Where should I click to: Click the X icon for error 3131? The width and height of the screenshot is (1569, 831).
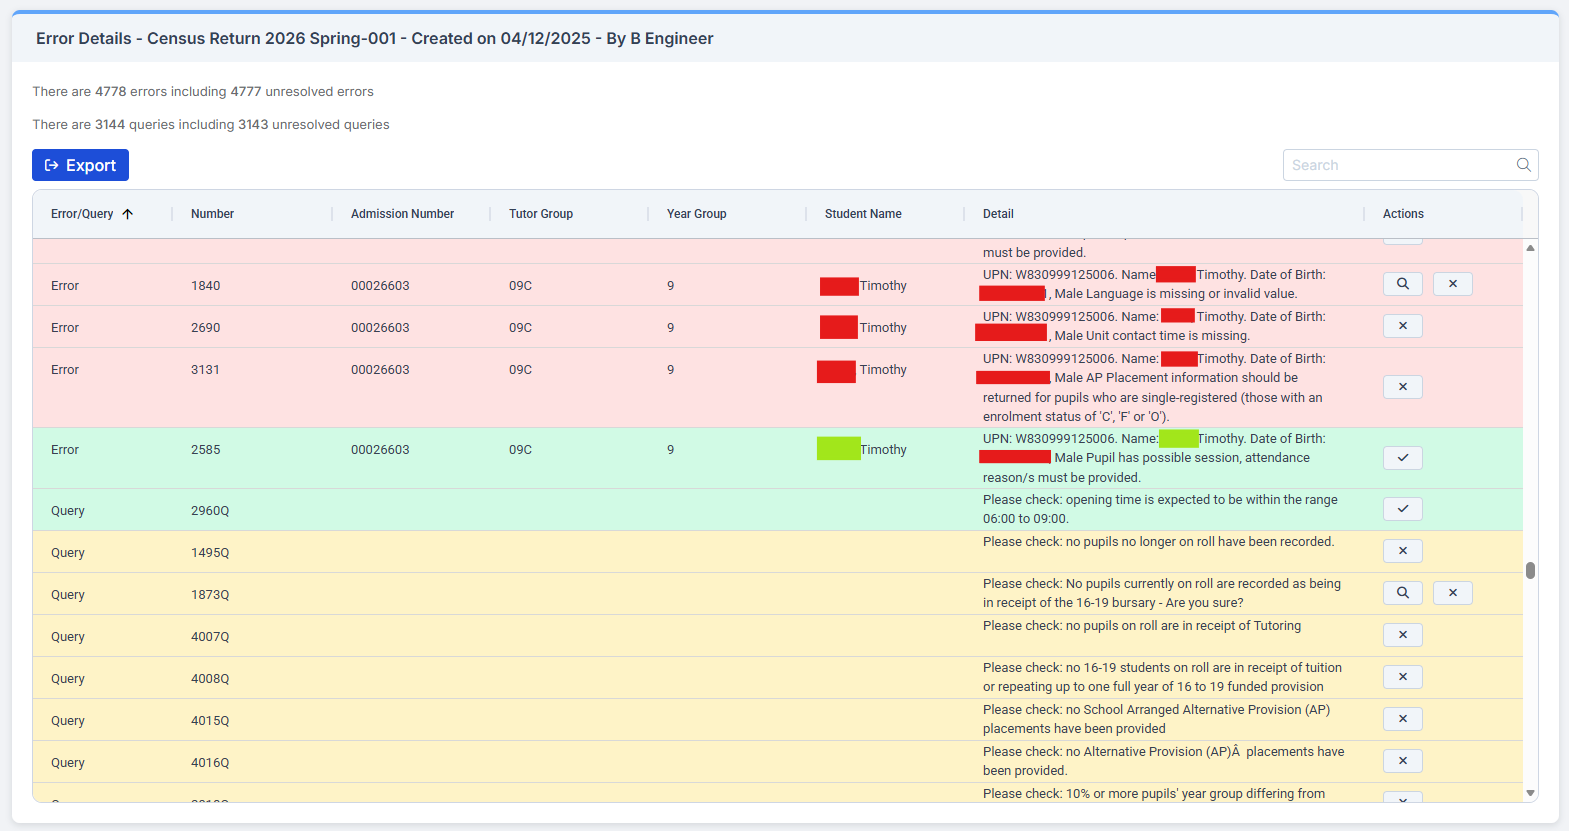click(1402, 387)
